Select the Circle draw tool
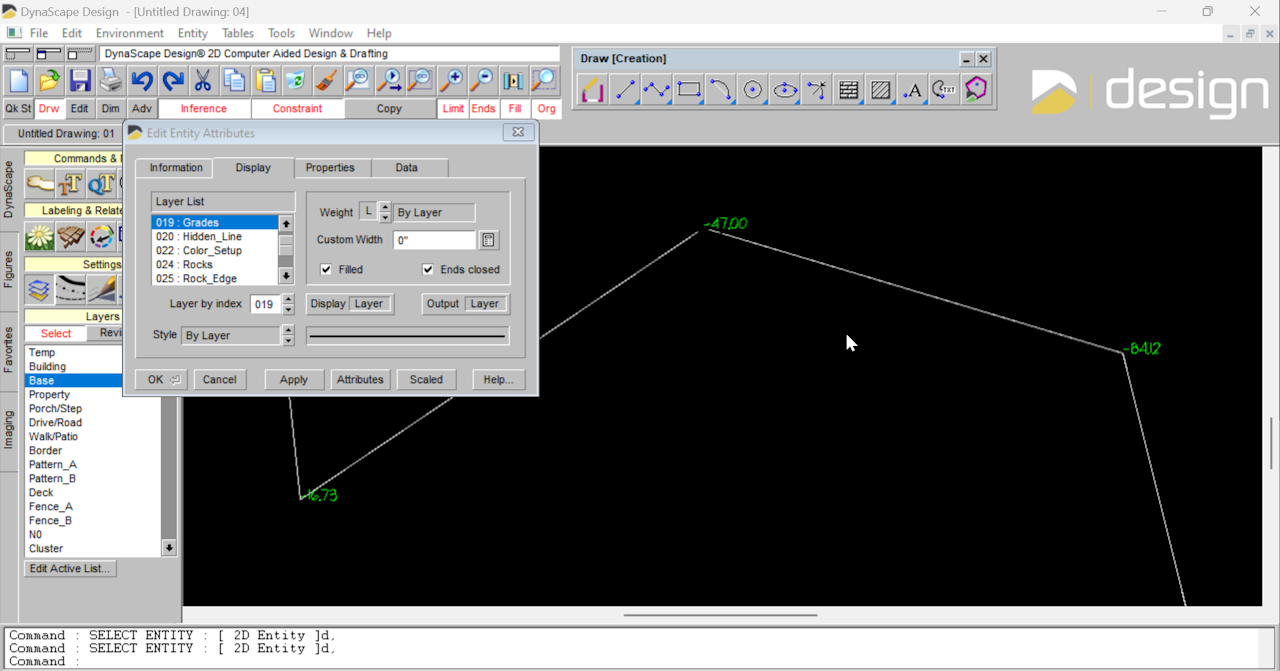This screenshot has height=671, width=1280. click(753, 91)
